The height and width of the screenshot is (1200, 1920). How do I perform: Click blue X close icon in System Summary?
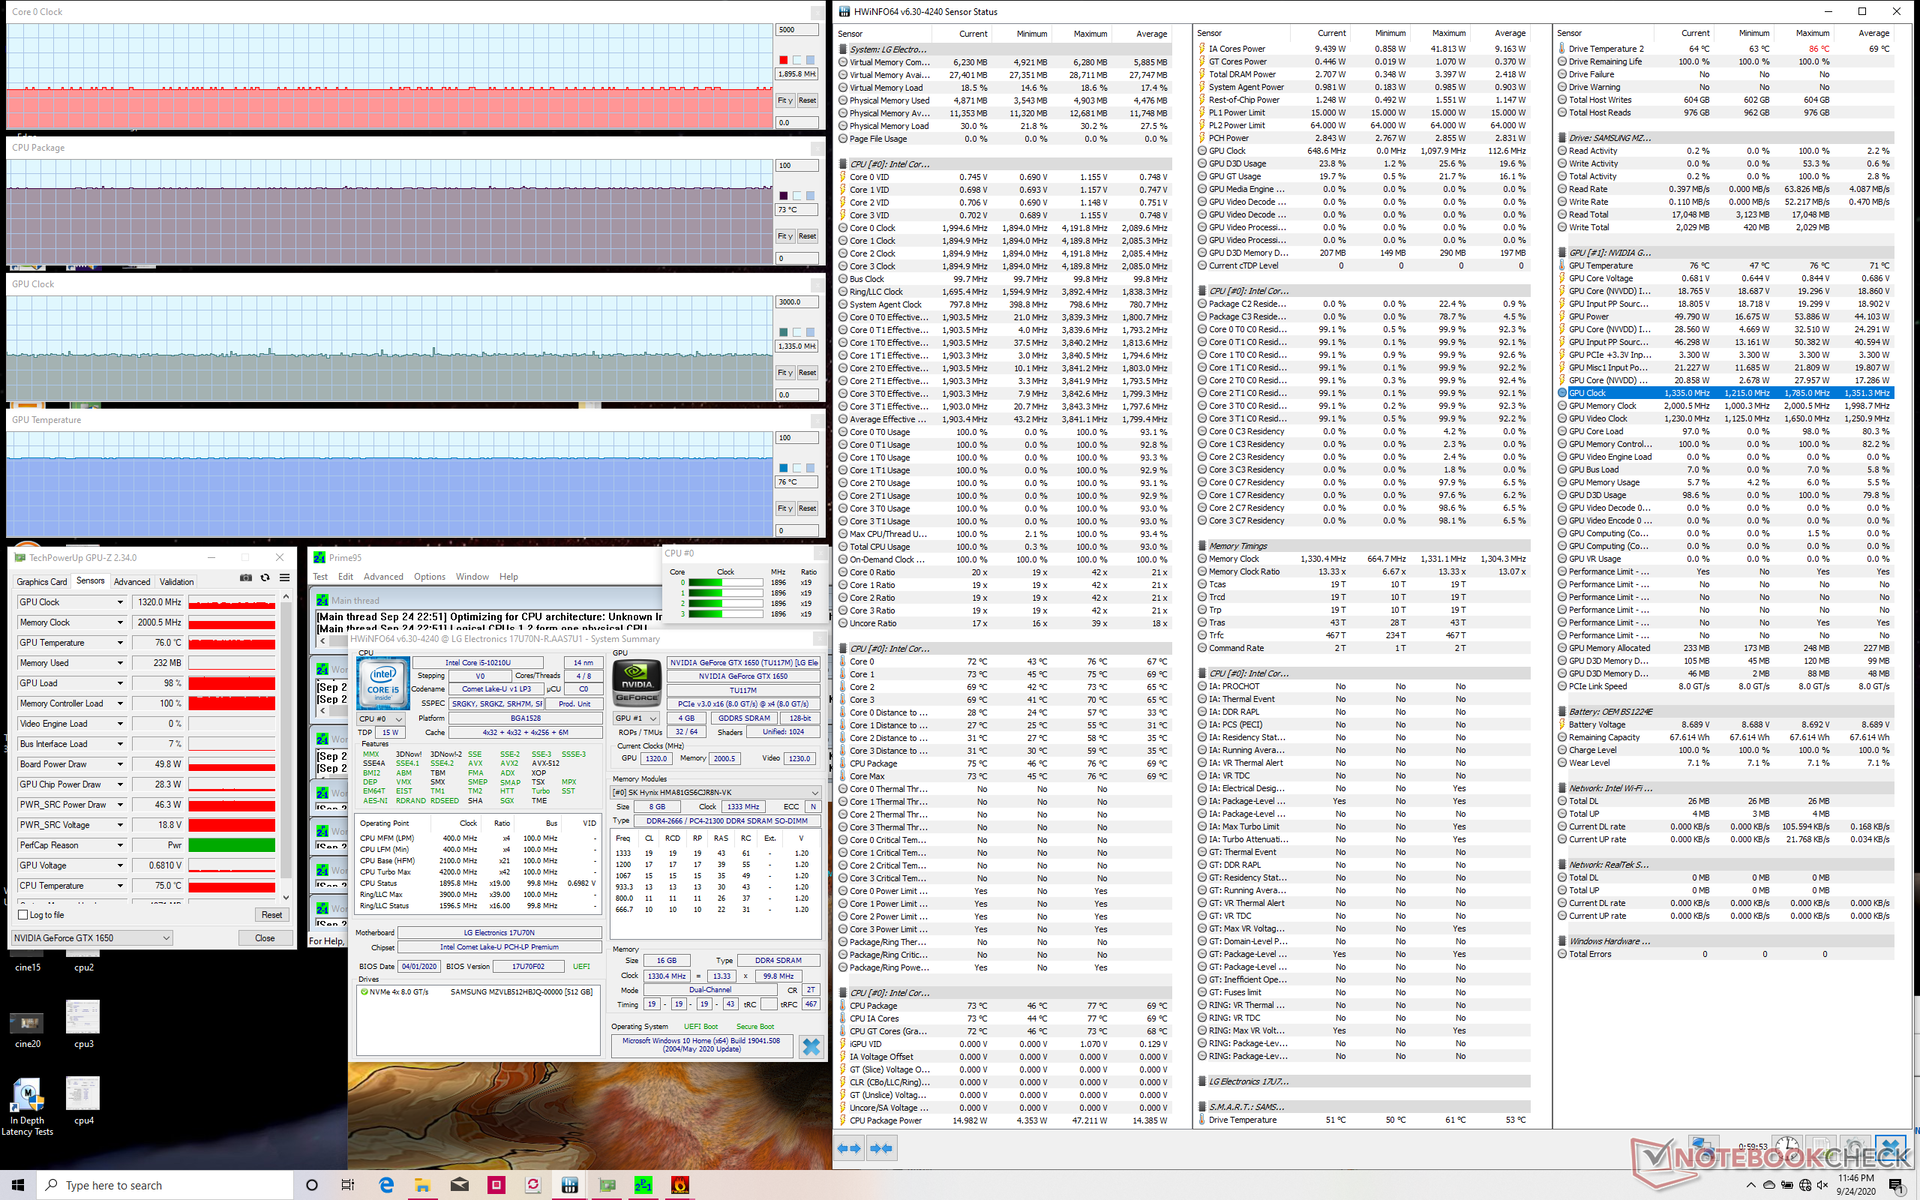[811, 1047]
